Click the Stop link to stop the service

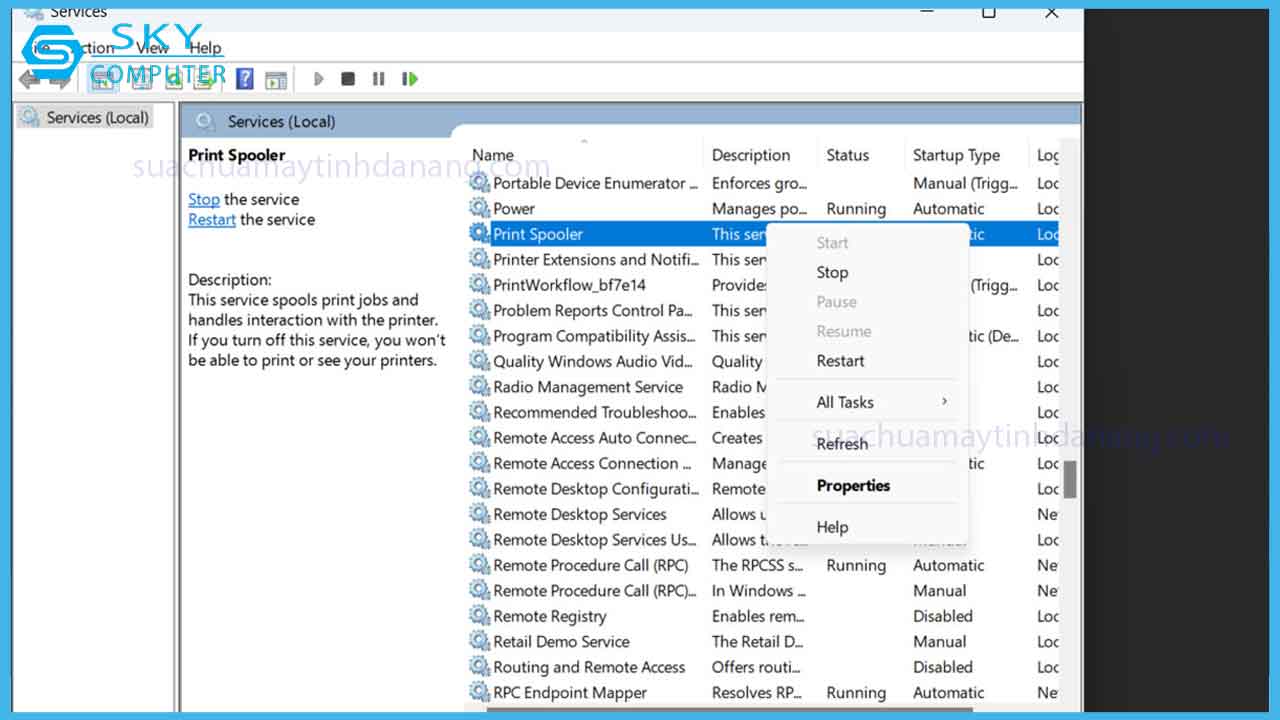(x=203, y=199)
